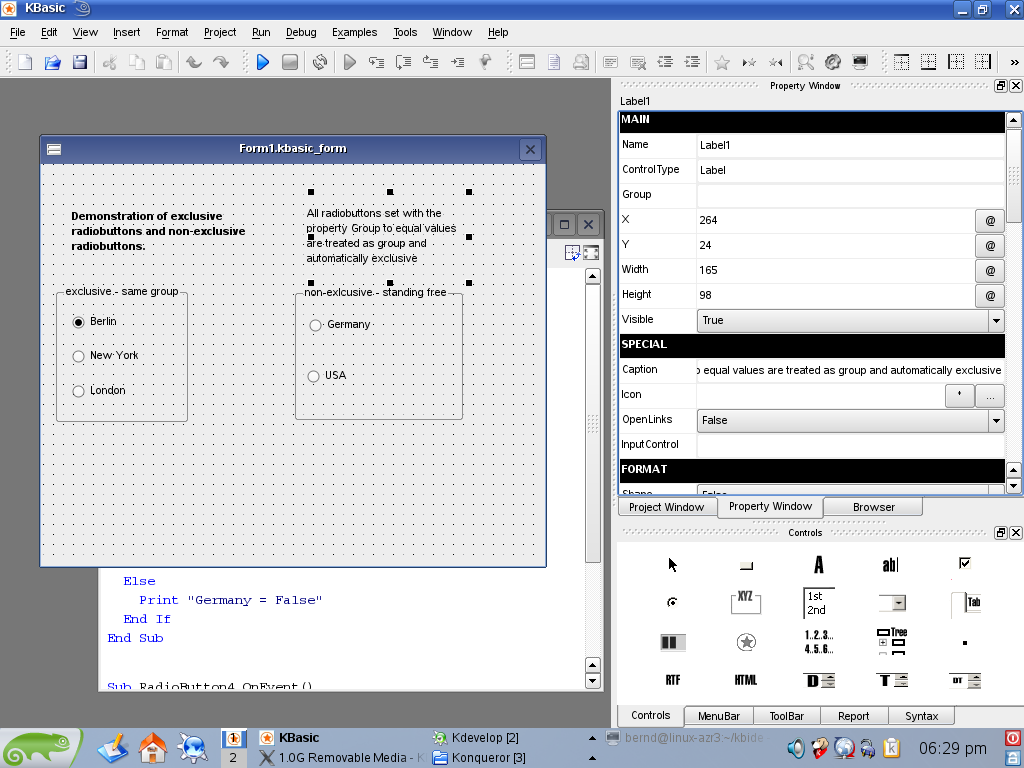Click the HTML control icon
Screen dimensions: 1024x768
[x=746, y=680]
